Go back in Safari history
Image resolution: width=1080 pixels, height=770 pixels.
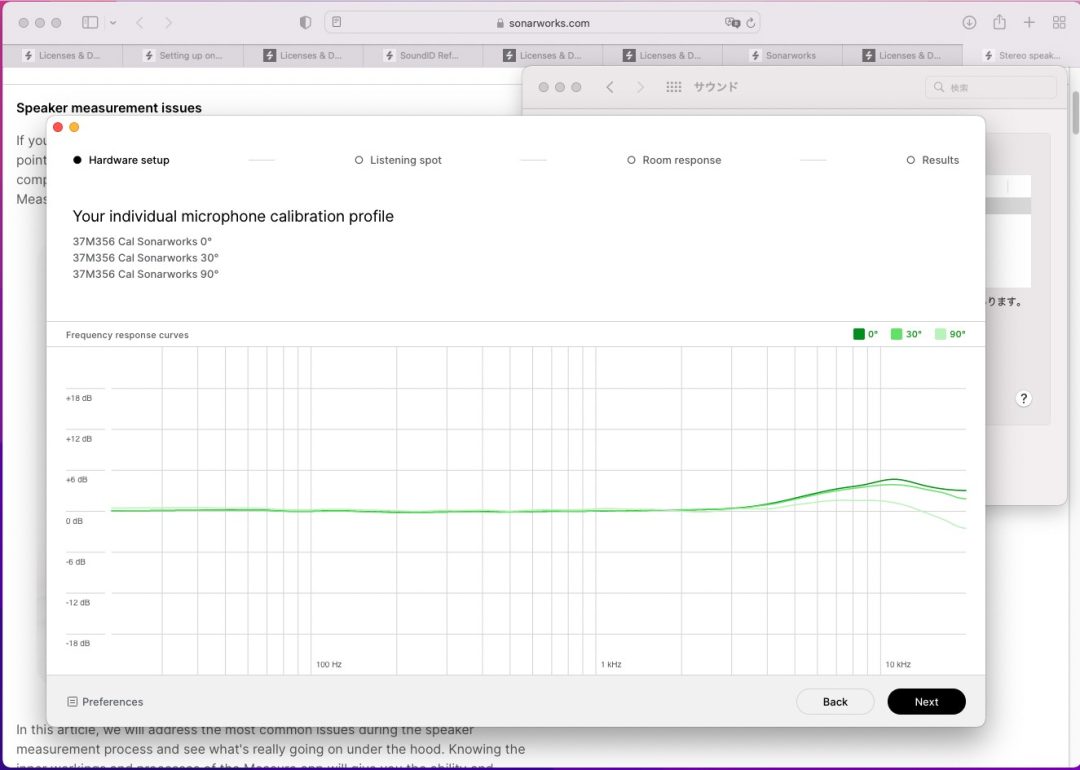[140, 23]
